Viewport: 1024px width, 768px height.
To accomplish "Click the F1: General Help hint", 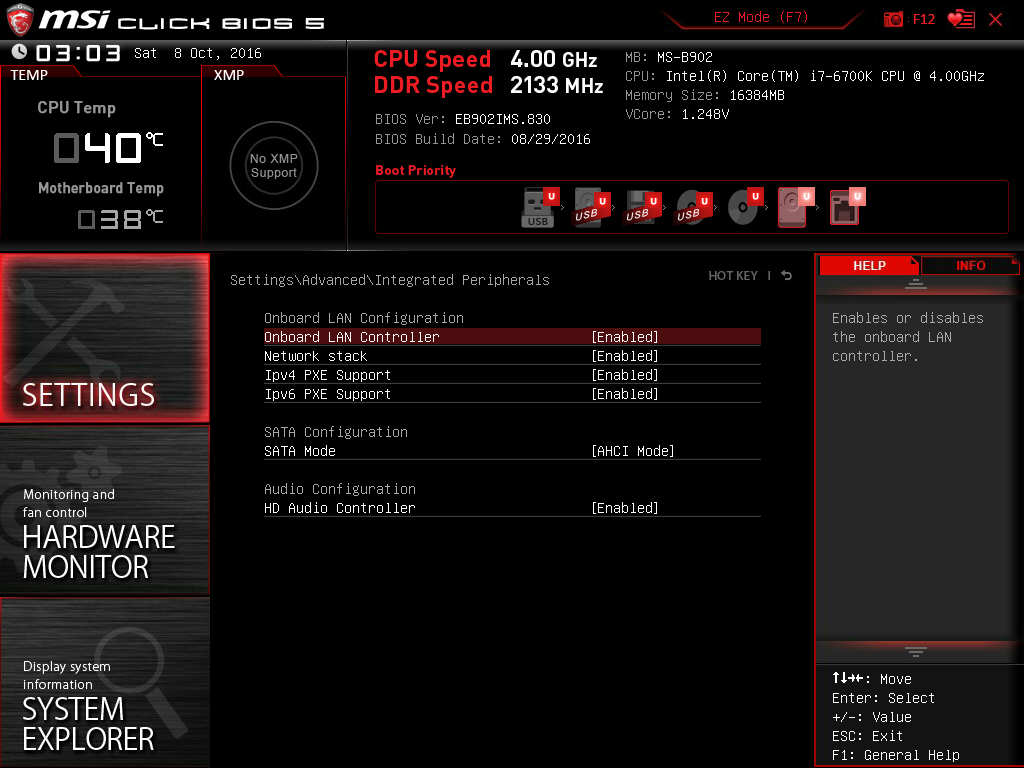I will coord(895,755).
